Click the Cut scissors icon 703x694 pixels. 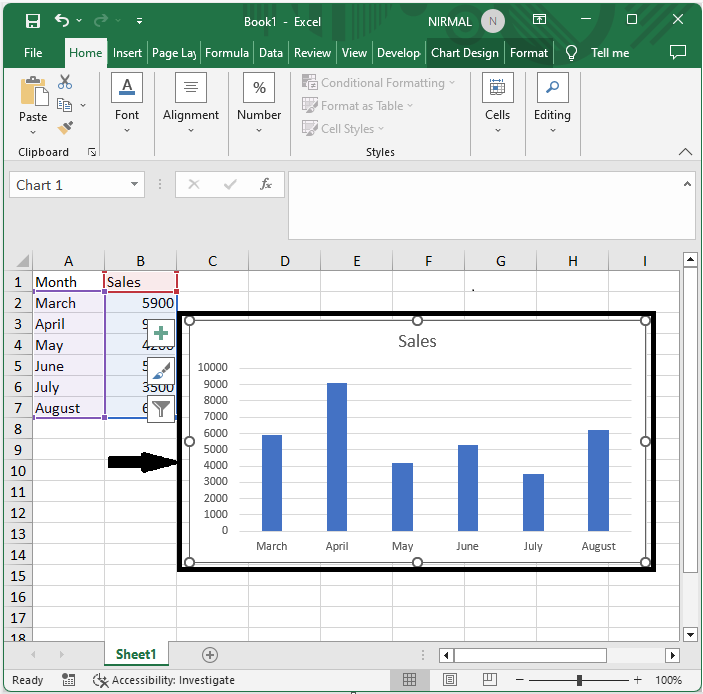(x=65, y=82)
